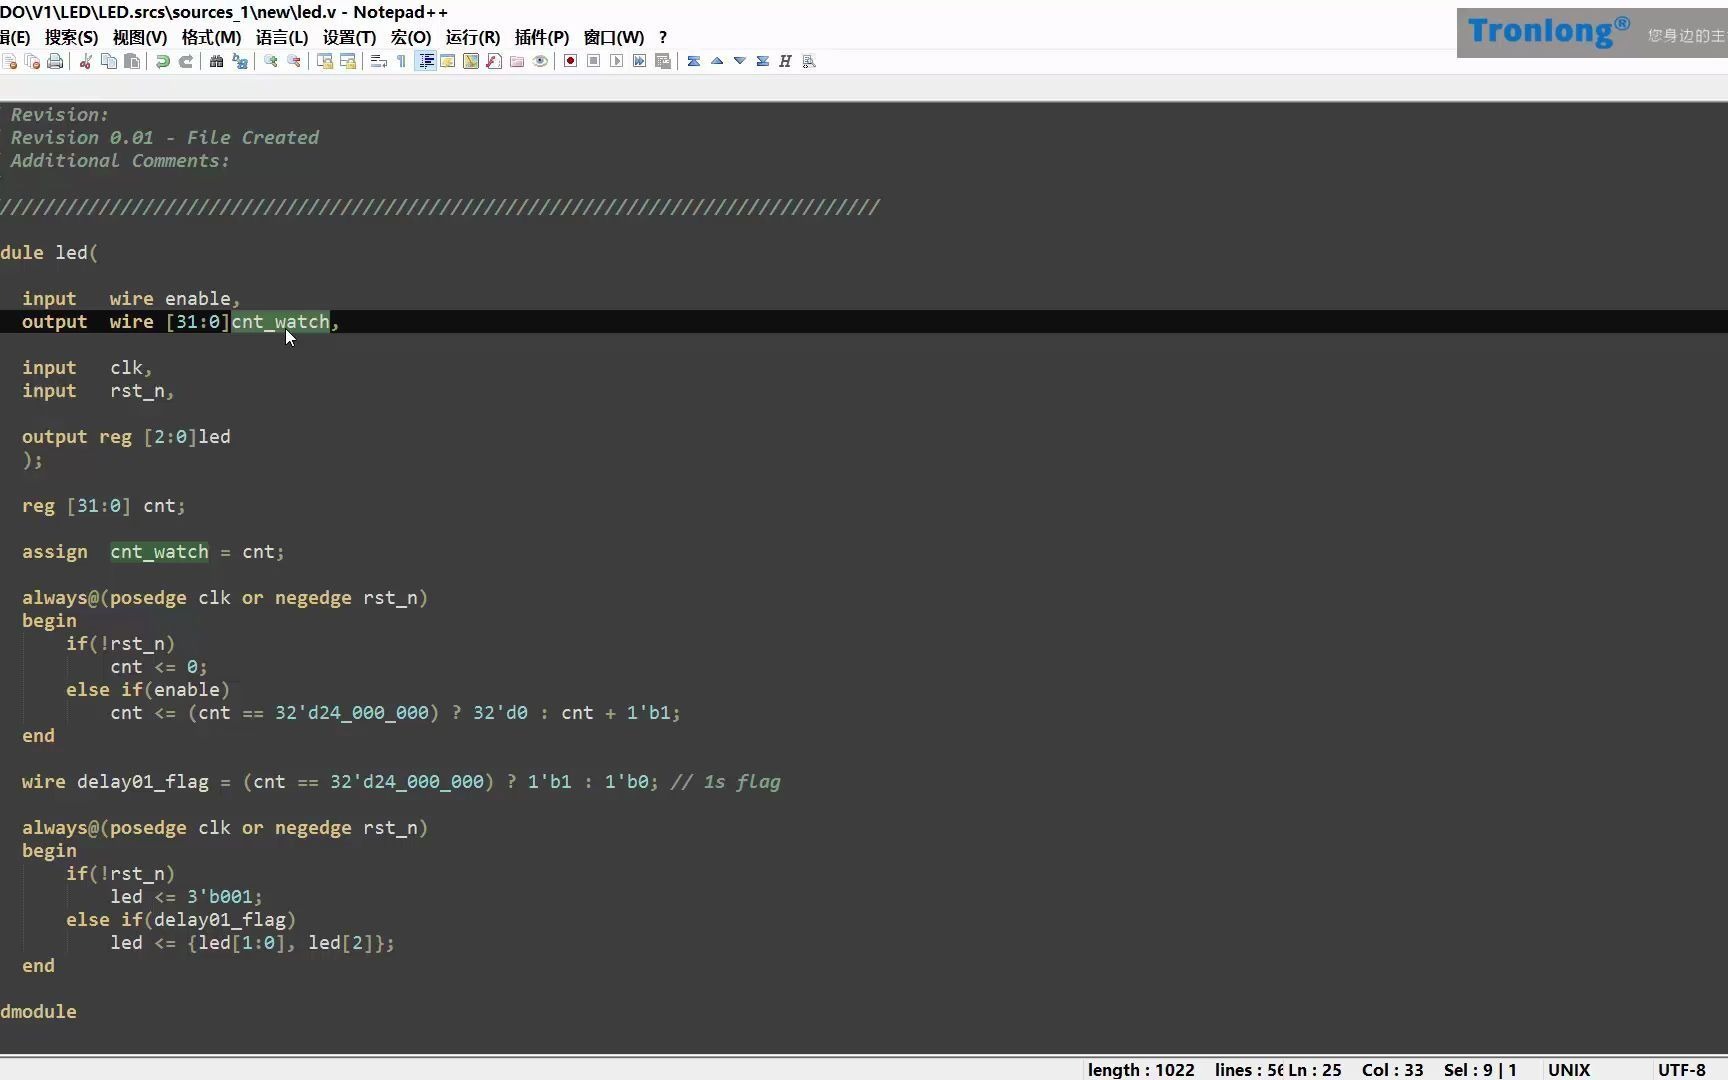Toggle indent guide toolbar button
The width and height of the screenshot is (1728, 1080).
pyautogui.click(x=426, y=62)
